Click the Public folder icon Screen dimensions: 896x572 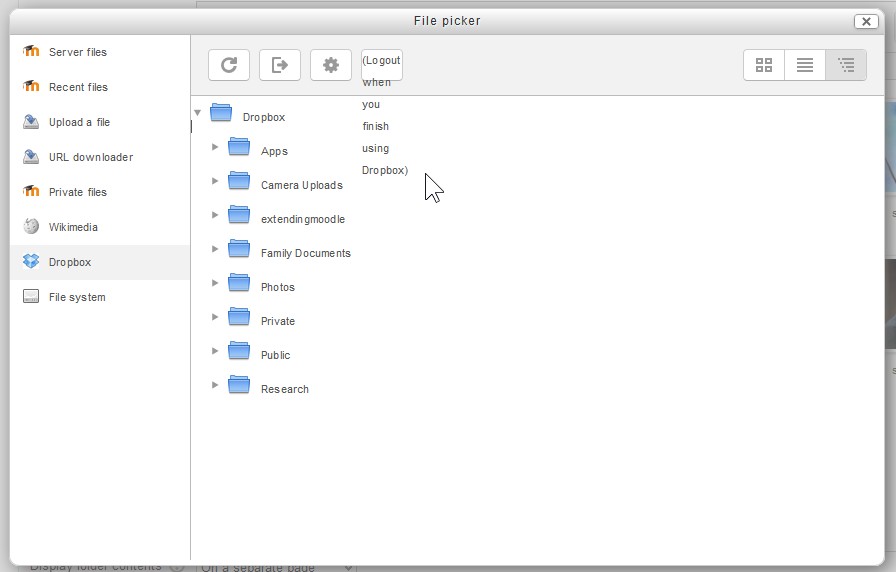coord(239,351)
